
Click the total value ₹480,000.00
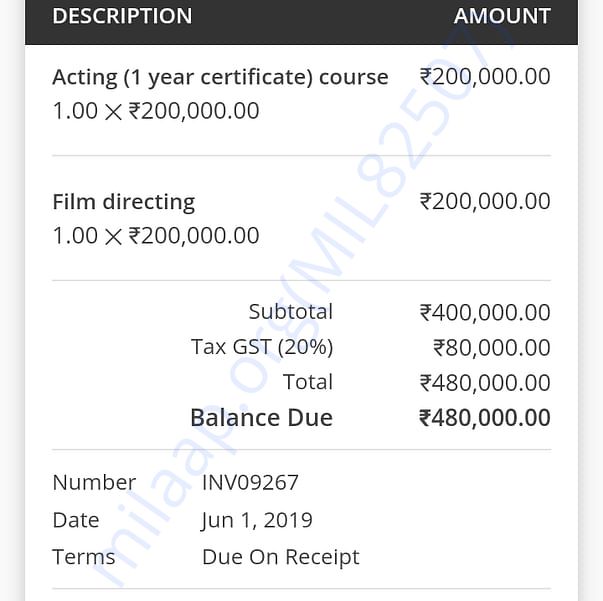pyautogui.click(x=485, y=383)
